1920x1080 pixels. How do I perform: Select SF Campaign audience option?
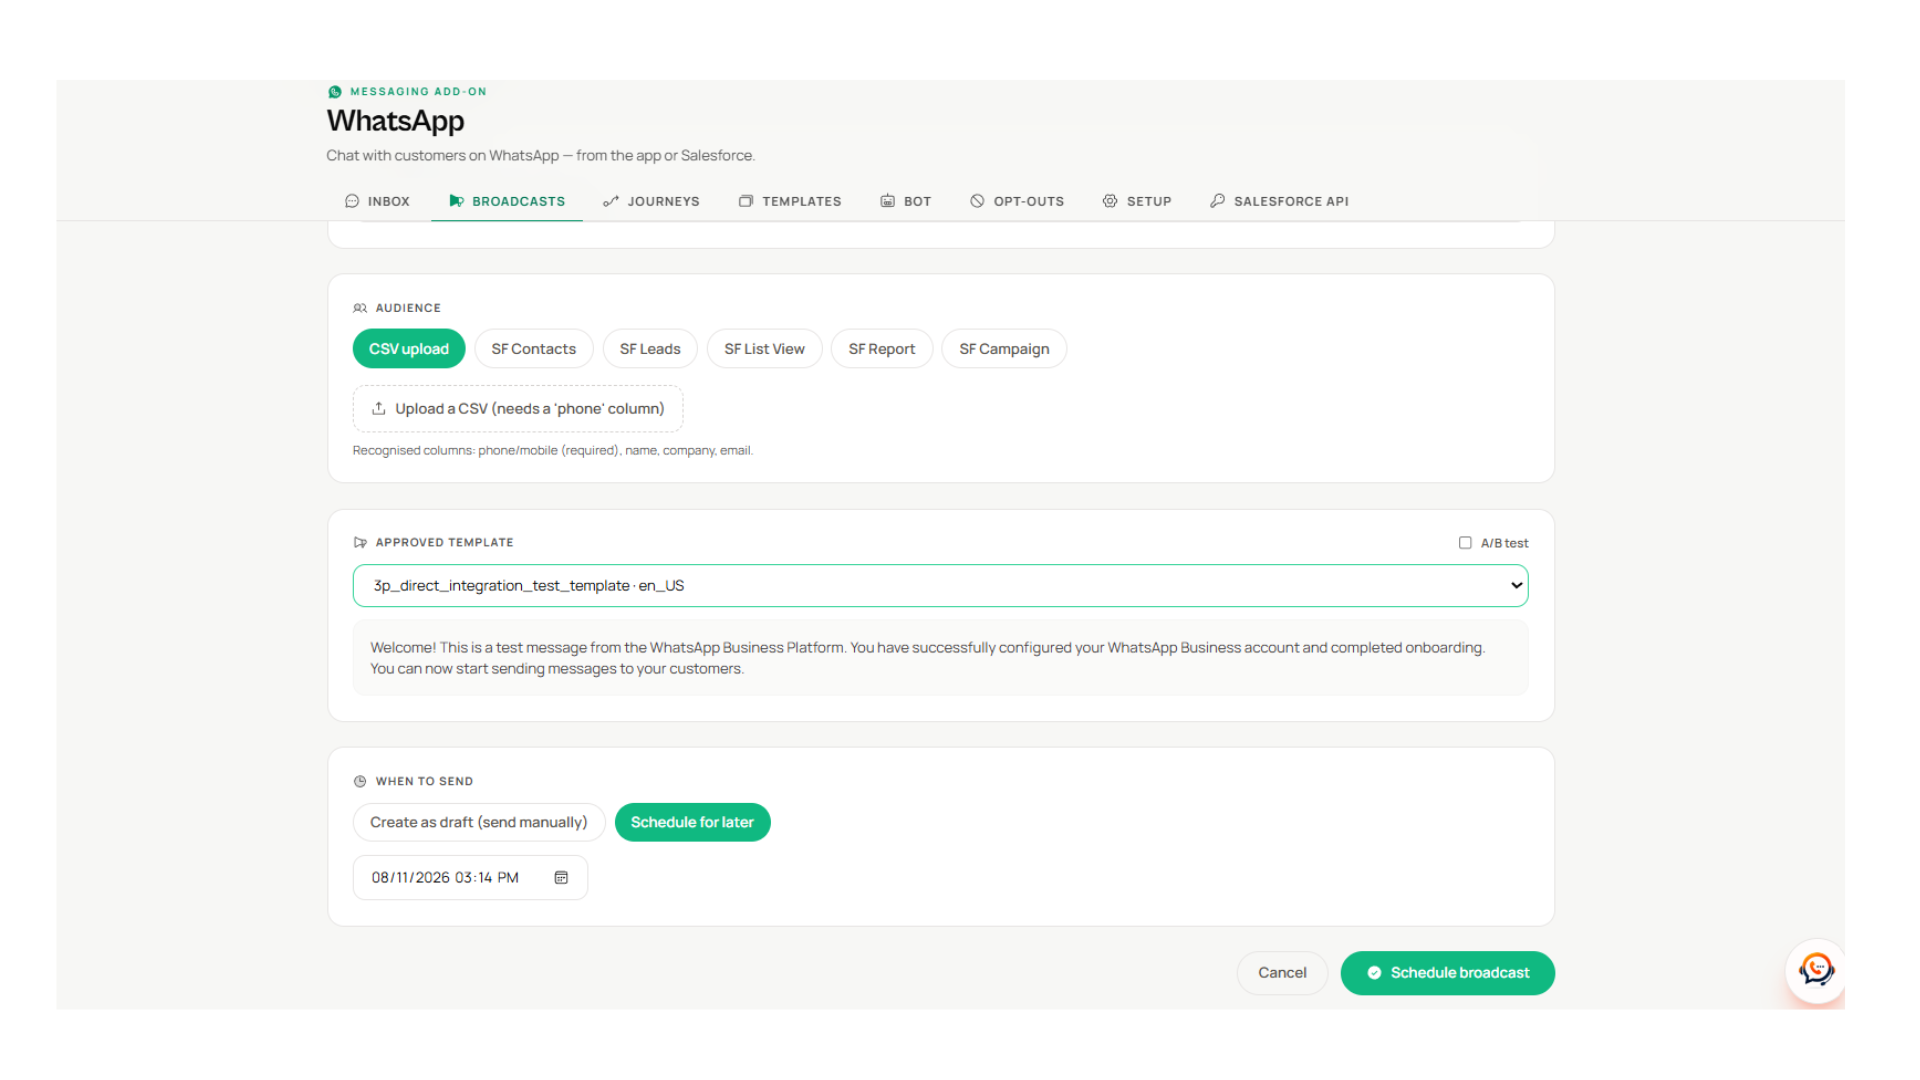pyautogui.click(x=1004, y=349)
